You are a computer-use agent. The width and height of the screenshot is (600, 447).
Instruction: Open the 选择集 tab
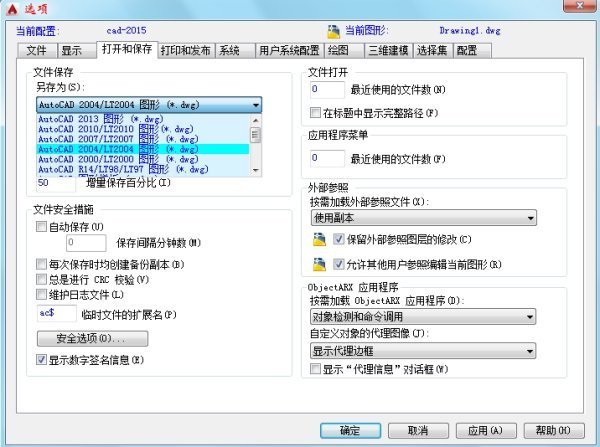[x=432, y=51]
